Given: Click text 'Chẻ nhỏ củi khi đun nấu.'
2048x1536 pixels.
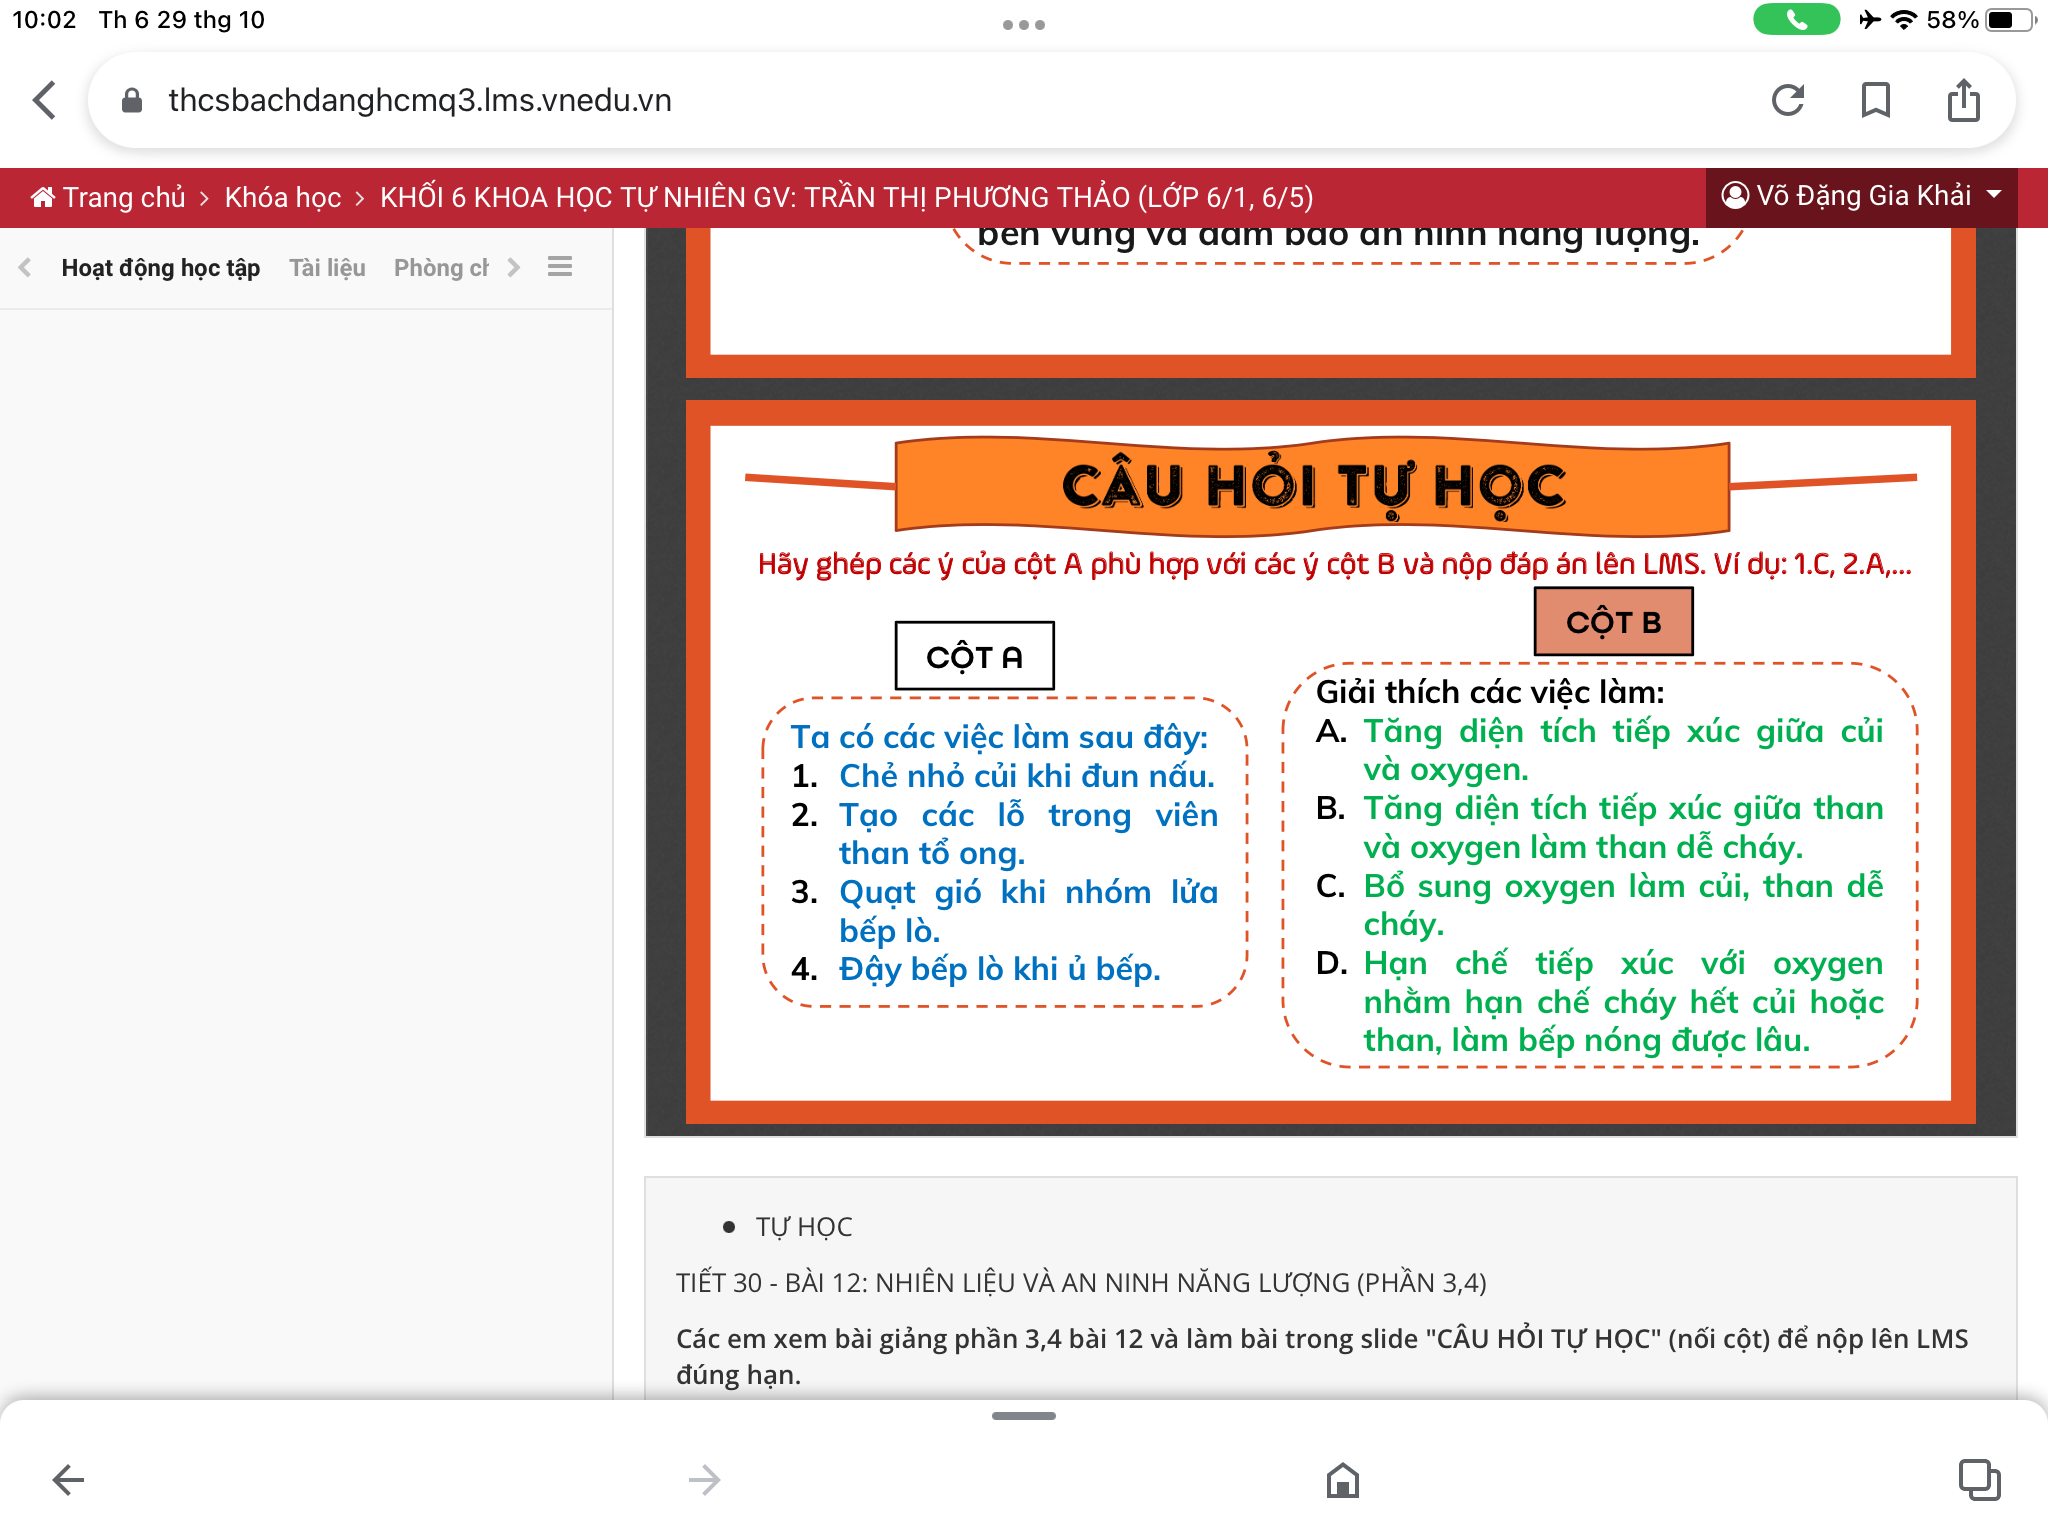Looking at the screenshot, I should tap(1027, 776).
